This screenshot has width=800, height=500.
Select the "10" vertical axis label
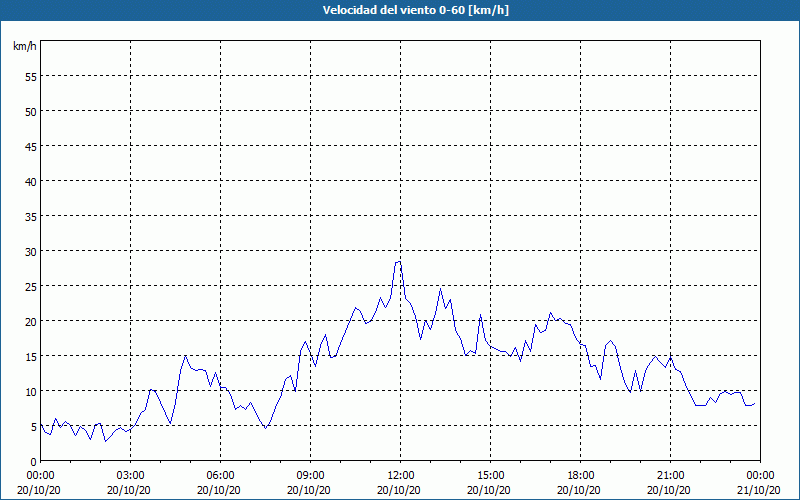point(31,392)
